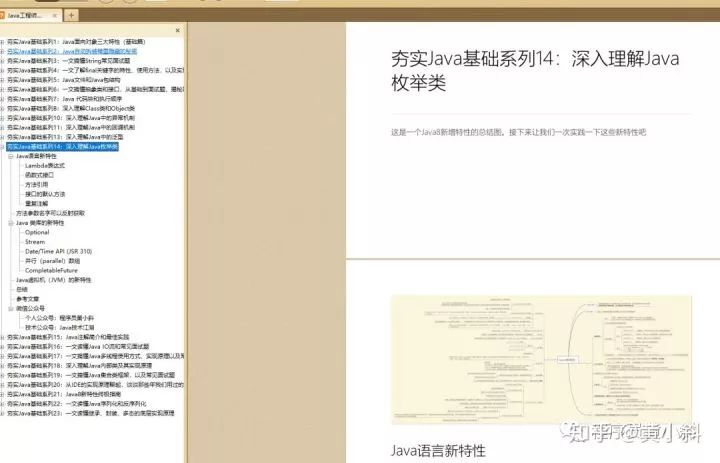
Task: Click the Java8 mind map image in the page
Action: coord(541,360)
